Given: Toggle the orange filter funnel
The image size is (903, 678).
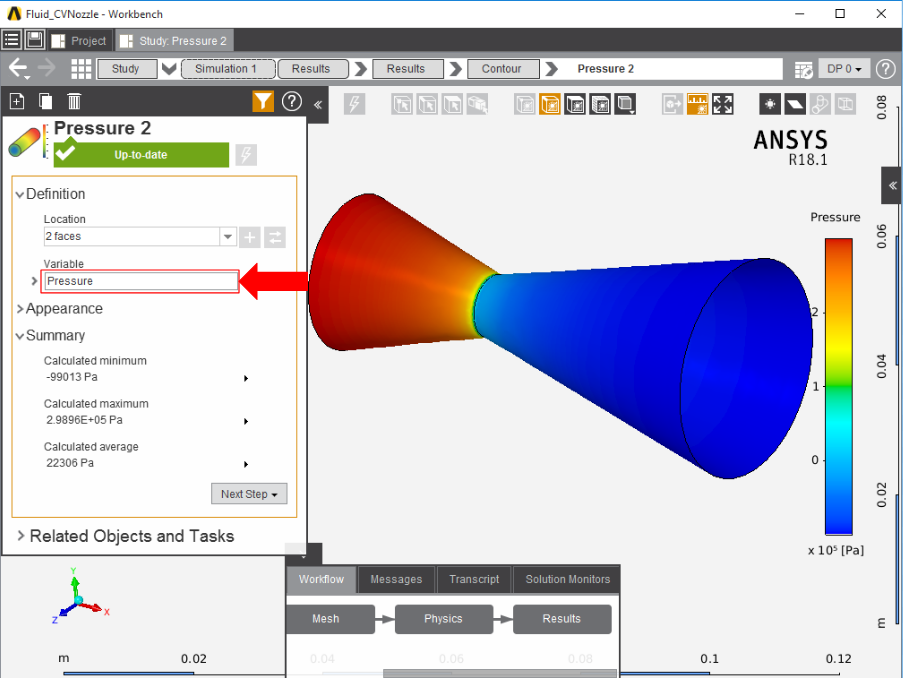Looking at the screenshot, I should coord(263,101).
